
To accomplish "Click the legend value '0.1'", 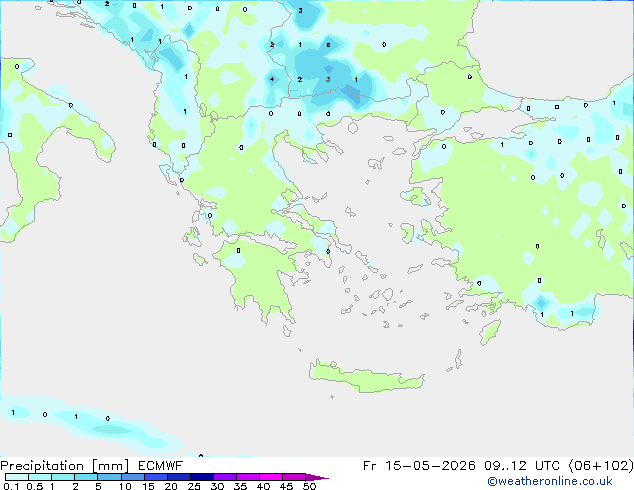I will [11, 486].
